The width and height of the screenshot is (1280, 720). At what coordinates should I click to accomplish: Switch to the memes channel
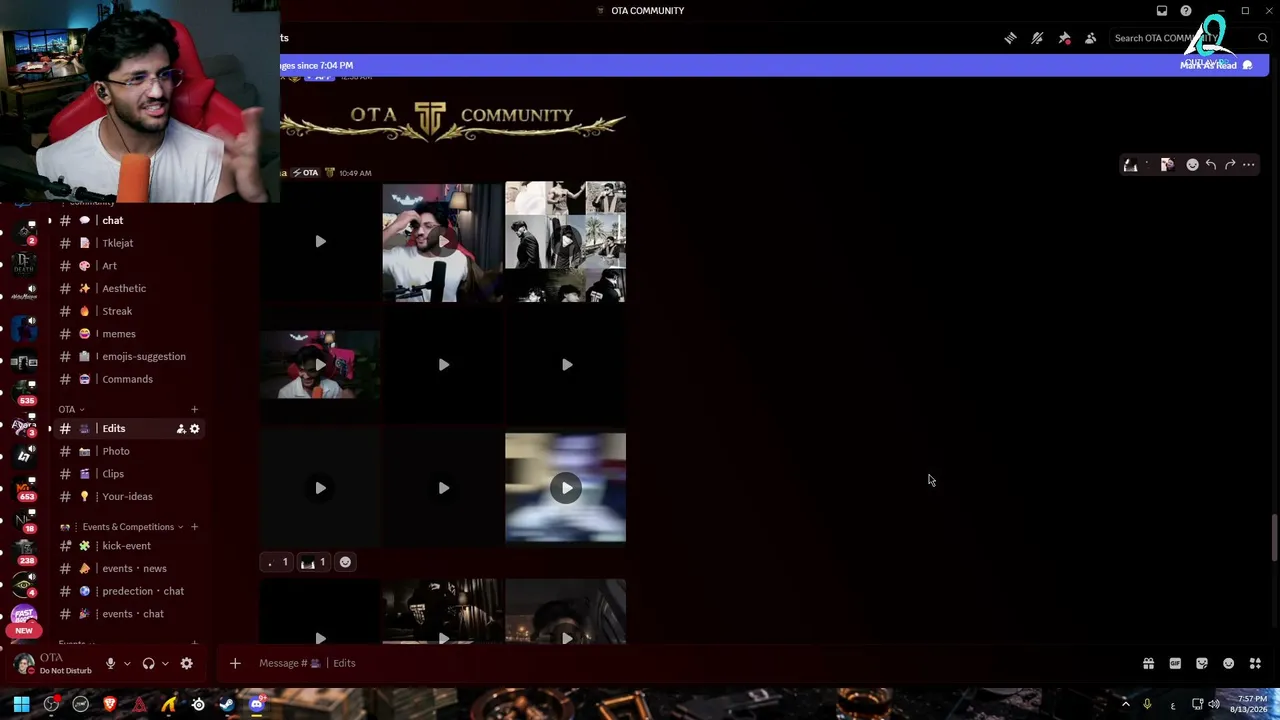point(128,334)
